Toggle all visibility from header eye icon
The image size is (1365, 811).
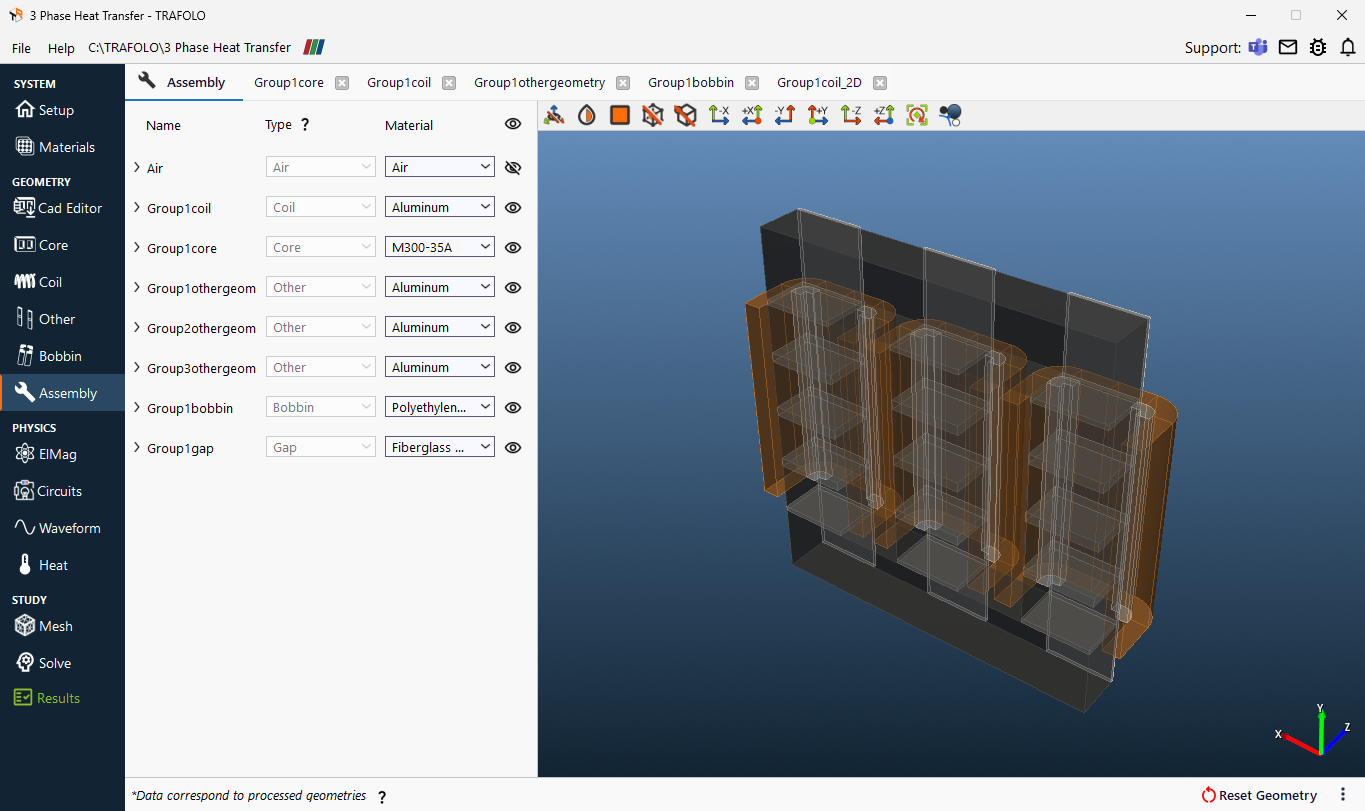click(x=513, y=124)
